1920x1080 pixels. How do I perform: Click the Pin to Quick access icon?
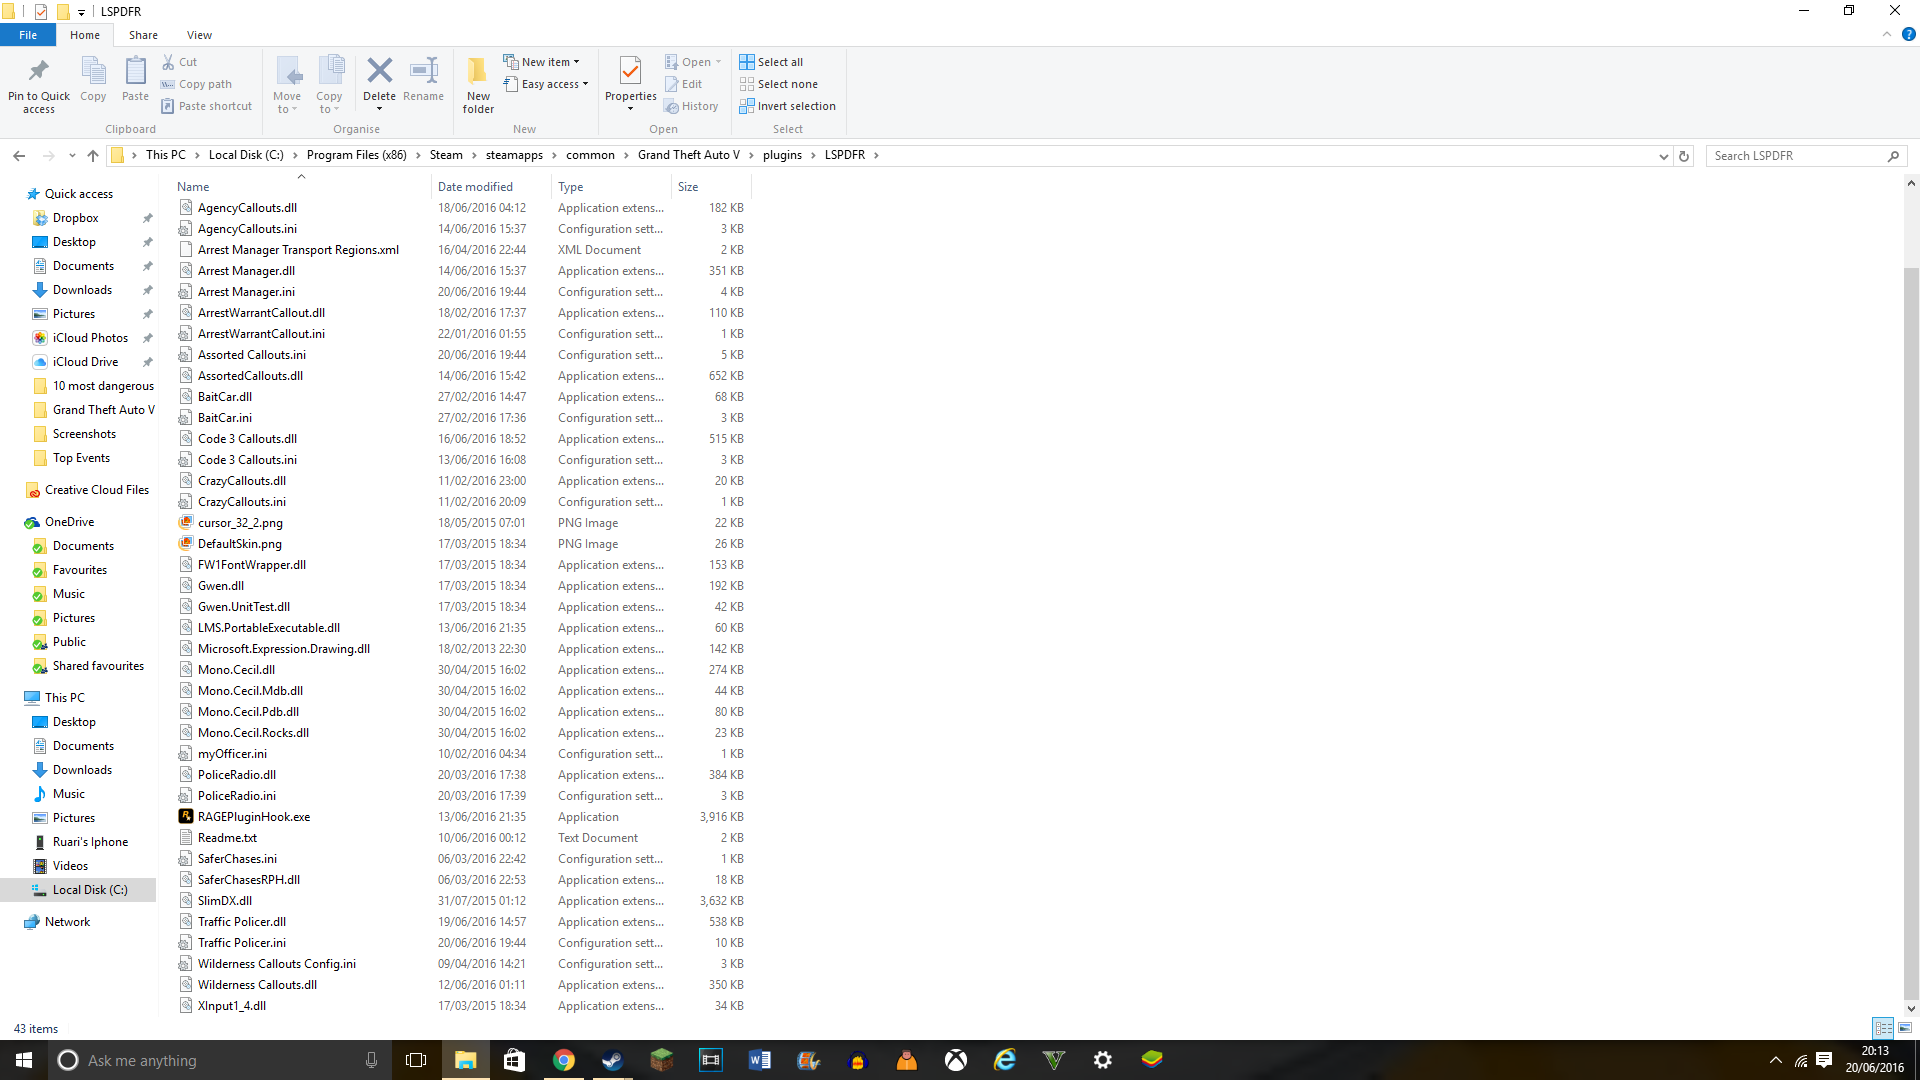(39, 72)
